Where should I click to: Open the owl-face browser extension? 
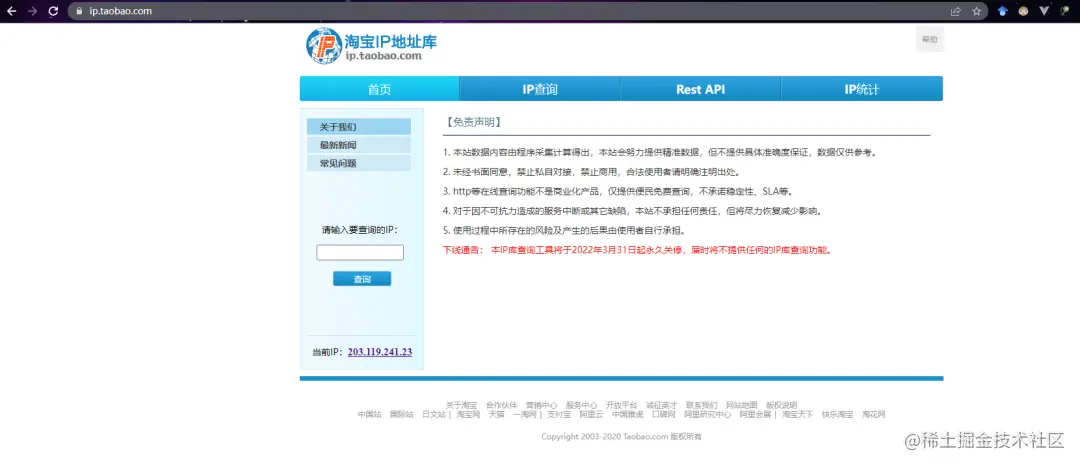click(x=1024, y=11)
